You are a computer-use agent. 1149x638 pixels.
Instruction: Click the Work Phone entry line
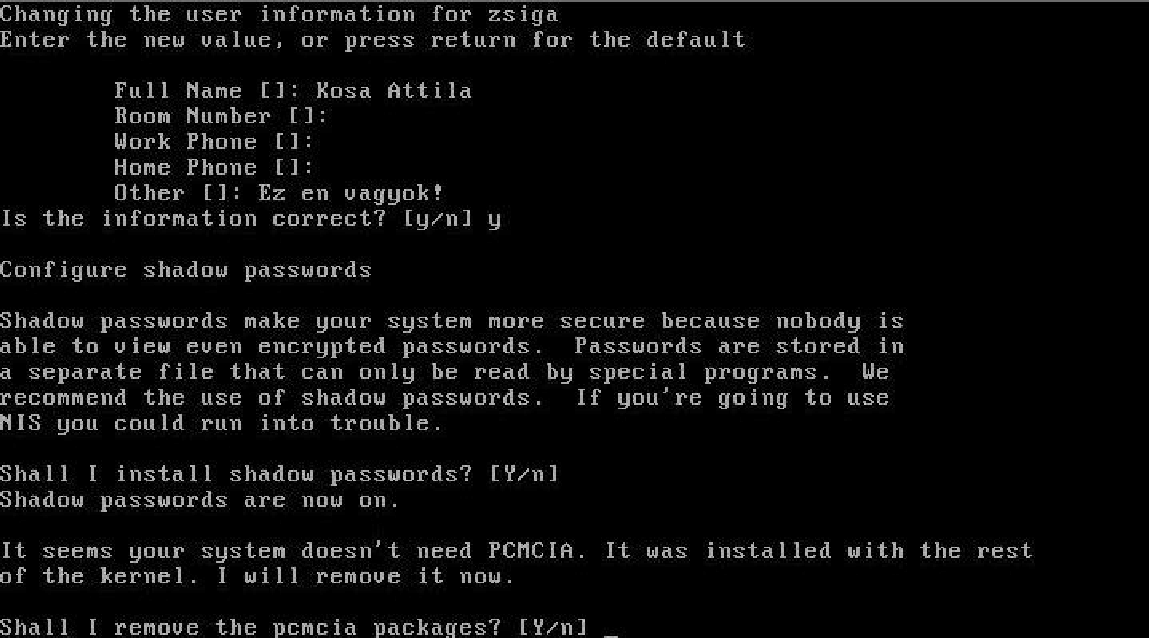[x=213, y=142]
